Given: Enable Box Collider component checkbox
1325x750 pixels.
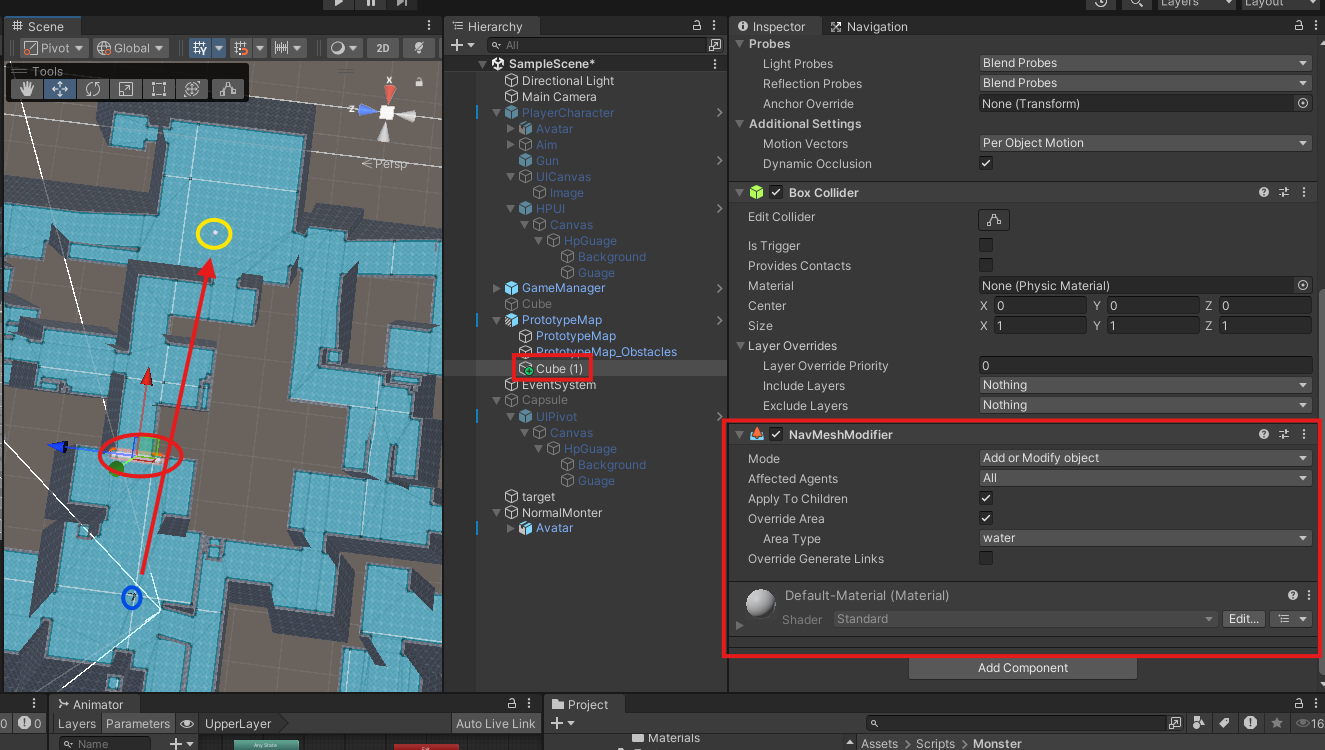Looking at the screenshot, I should (x=776, y=192).
